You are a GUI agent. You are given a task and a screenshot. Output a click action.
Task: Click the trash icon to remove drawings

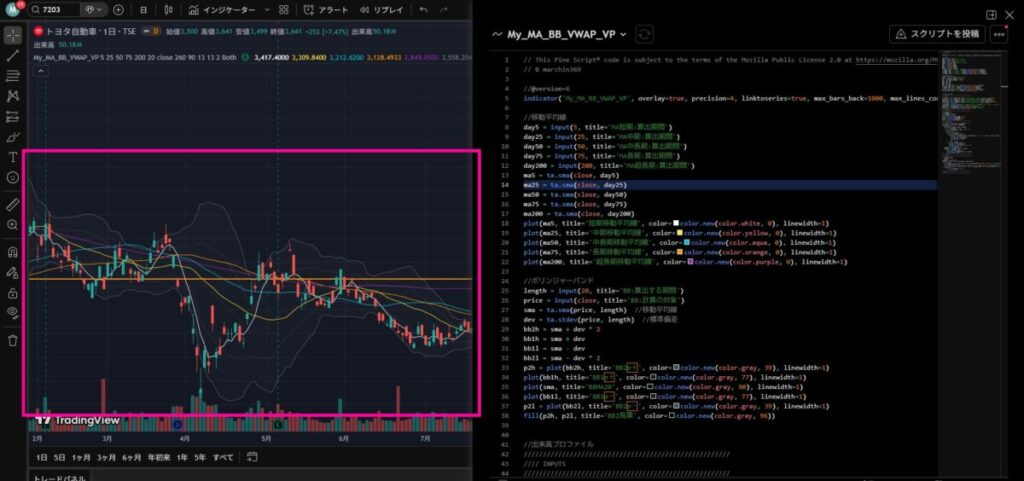point(12,340)
